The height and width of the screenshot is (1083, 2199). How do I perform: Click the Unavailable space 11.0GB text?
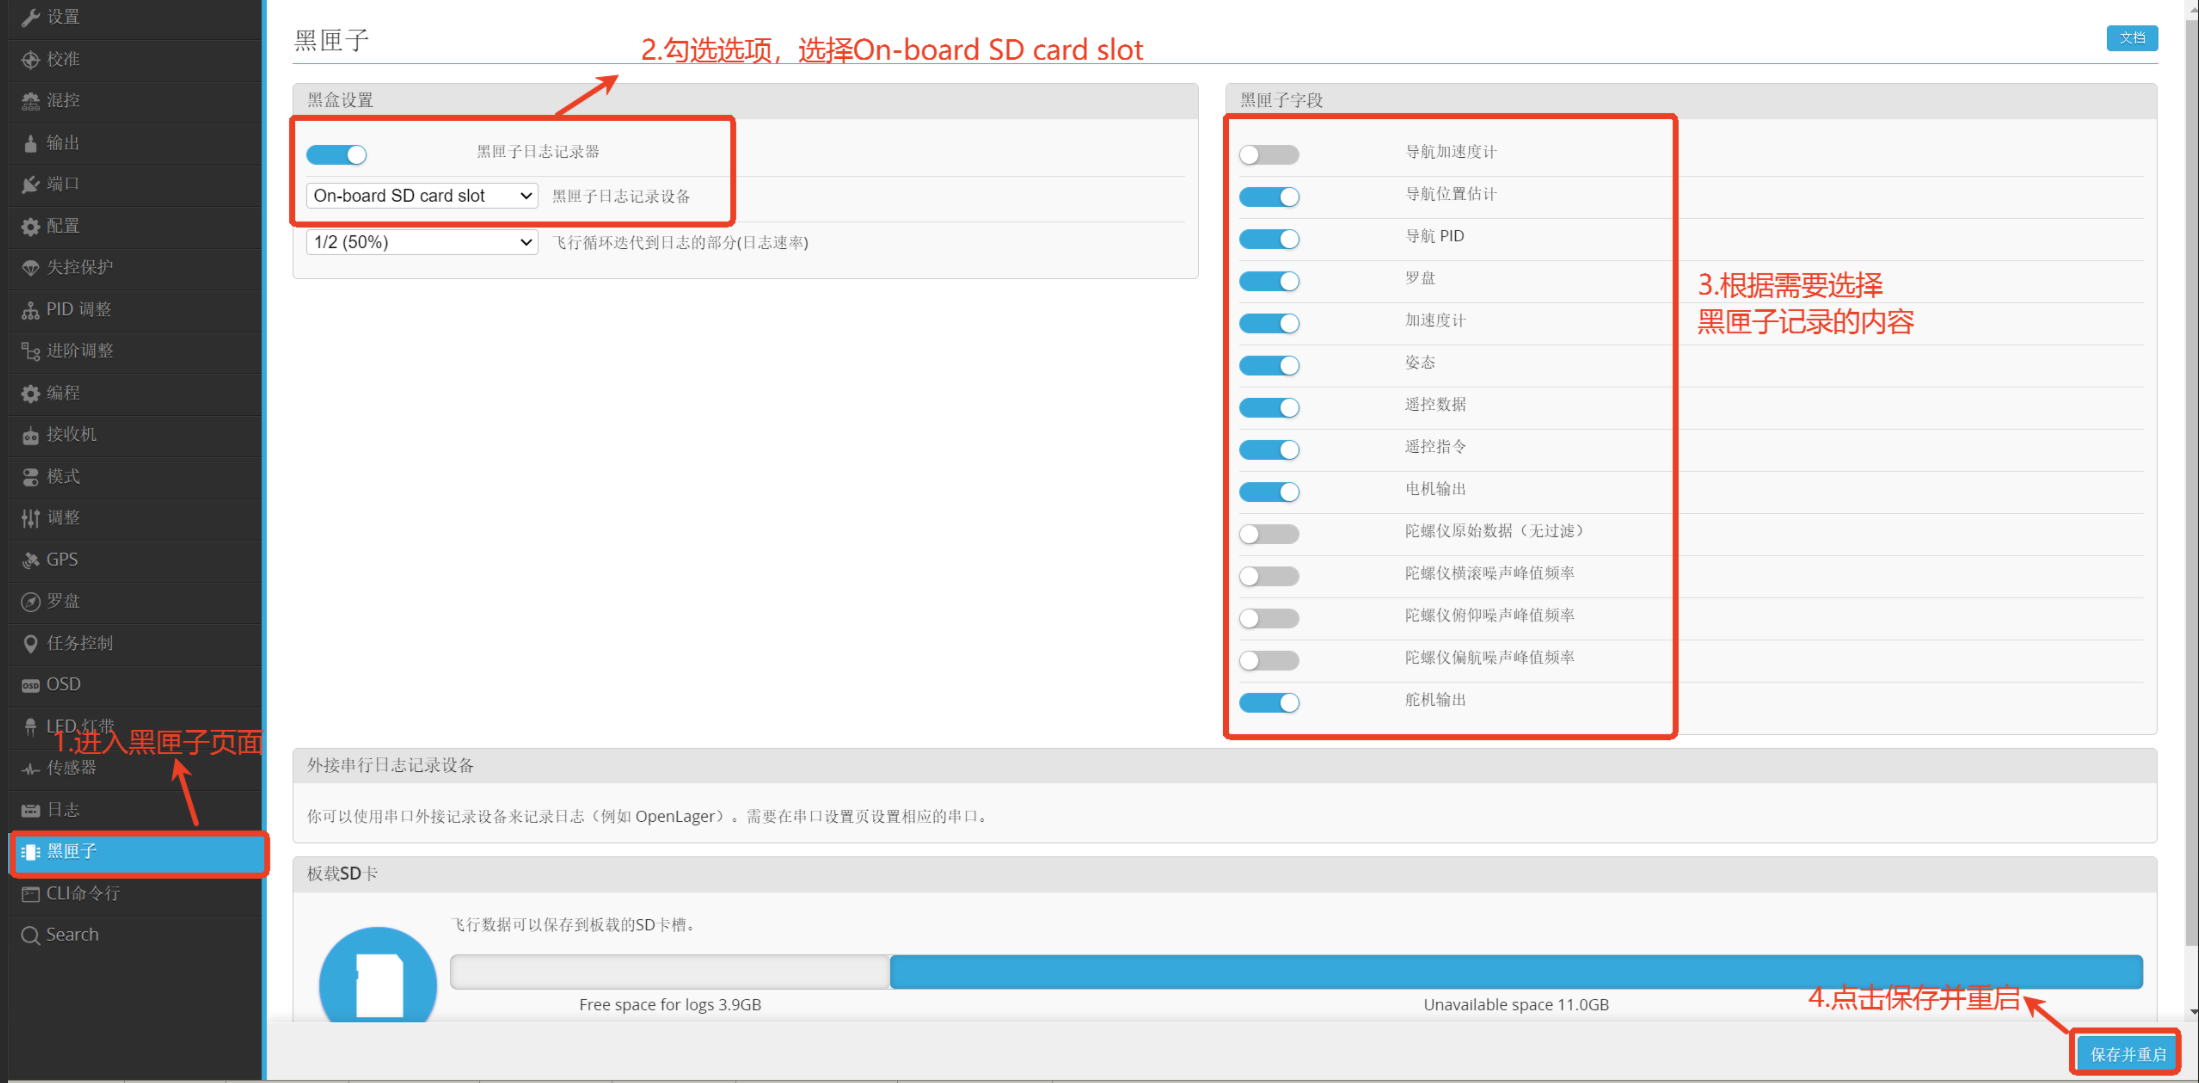(x=1516, y=1005)
